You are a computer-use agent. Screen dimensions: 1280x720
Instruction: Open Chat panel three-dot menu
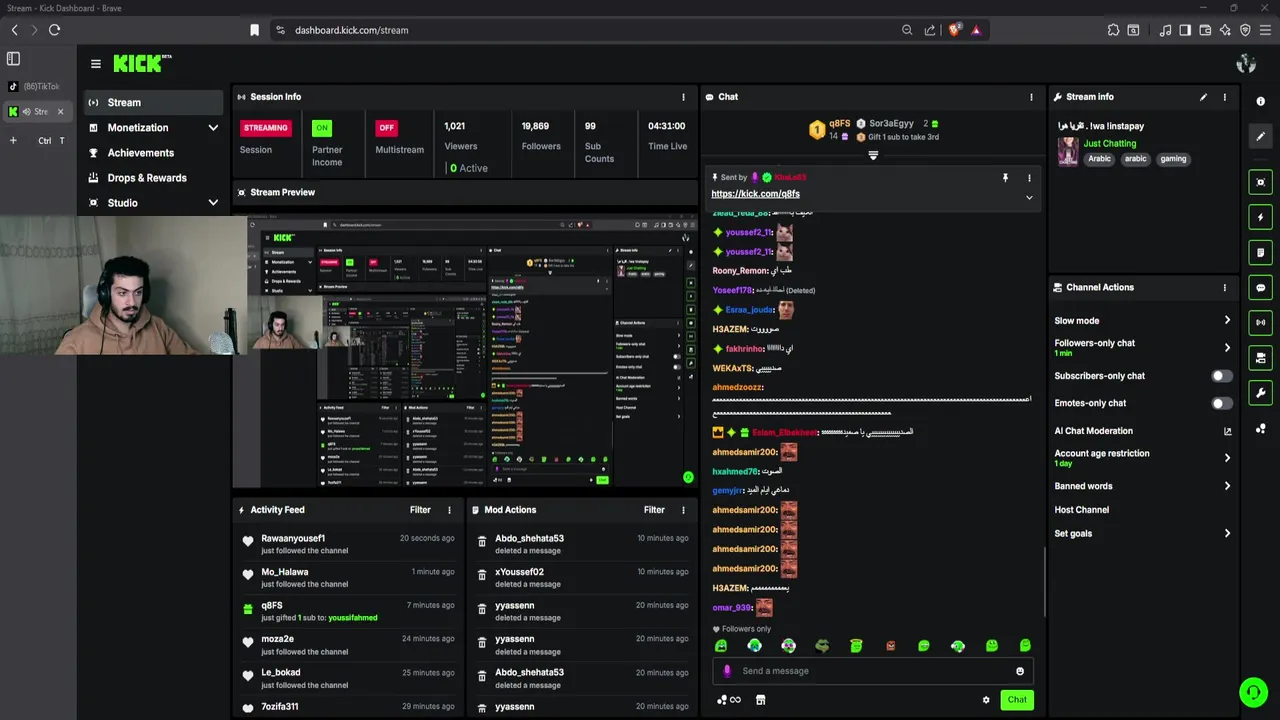pos(1031,97)
